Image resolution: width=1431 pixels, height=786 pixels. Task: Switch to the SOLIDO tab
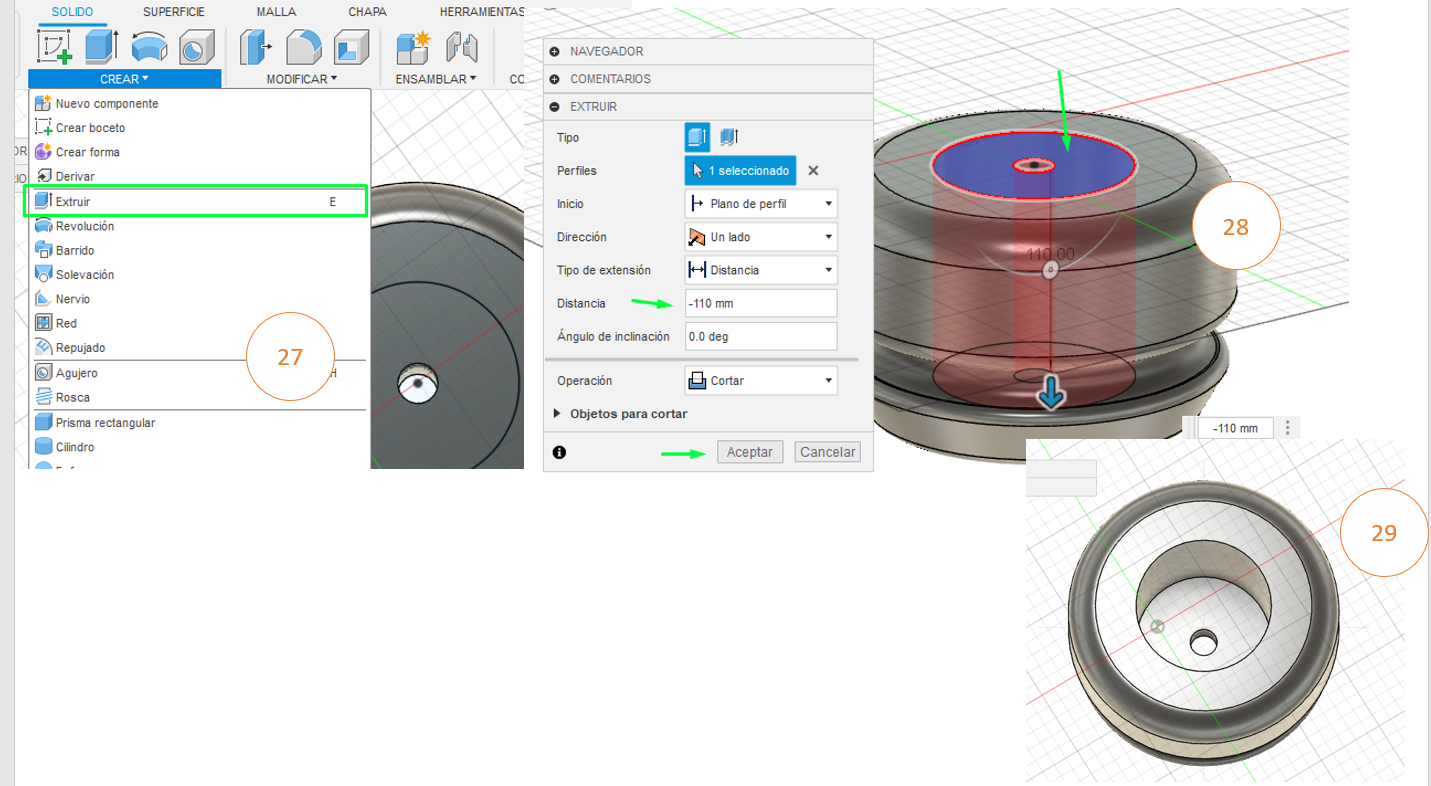click(x=72, y=12)
